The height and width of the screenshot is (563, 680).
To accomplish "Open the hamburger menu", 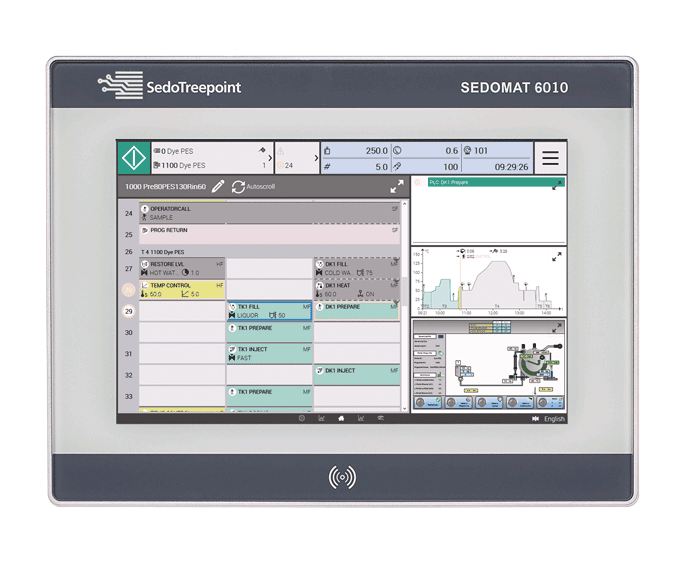I will pyautogui.click(x=550, y=158).
